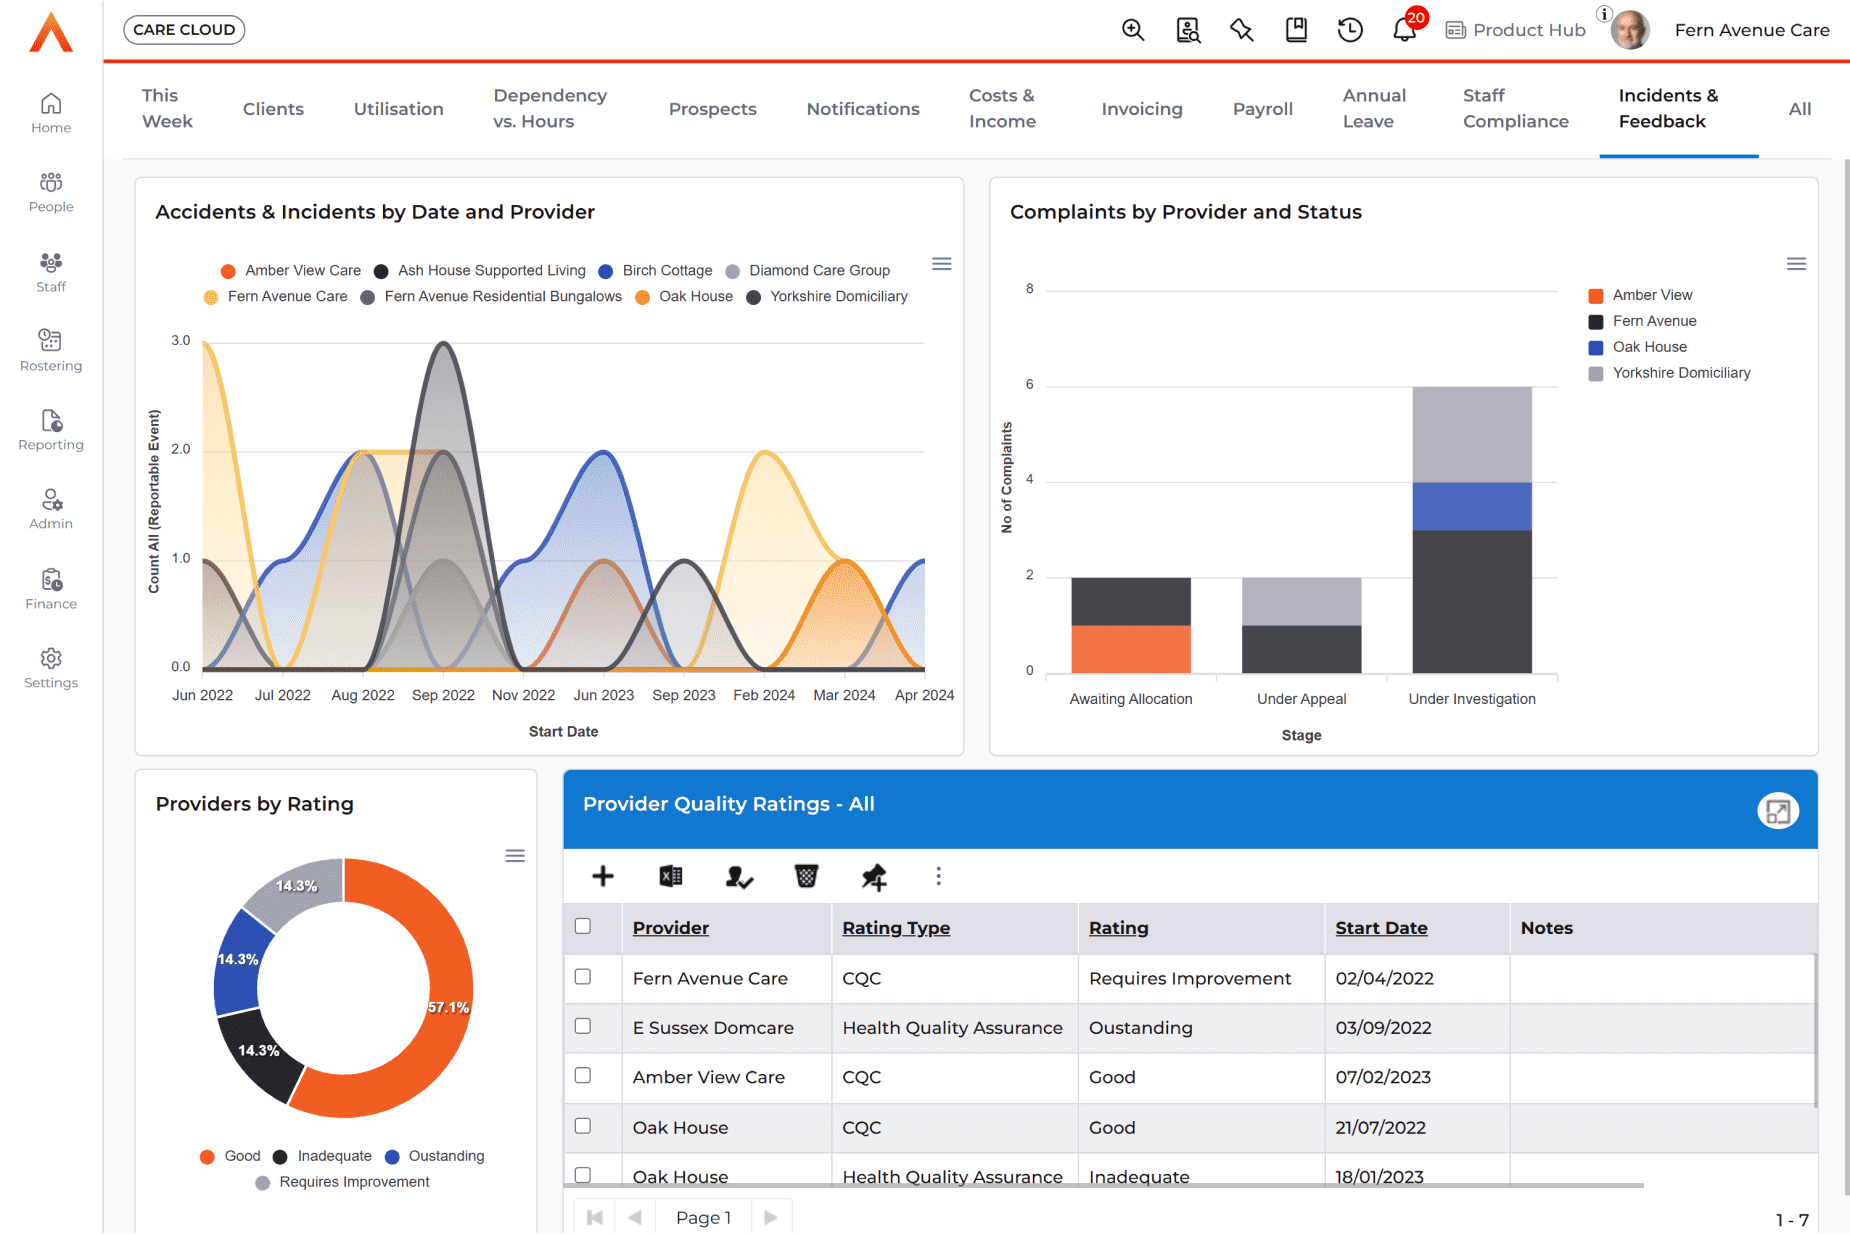Open Complaints chart hamburger menu
This screenshot has height=1234, width=1850.
[x=1796, y=264]
